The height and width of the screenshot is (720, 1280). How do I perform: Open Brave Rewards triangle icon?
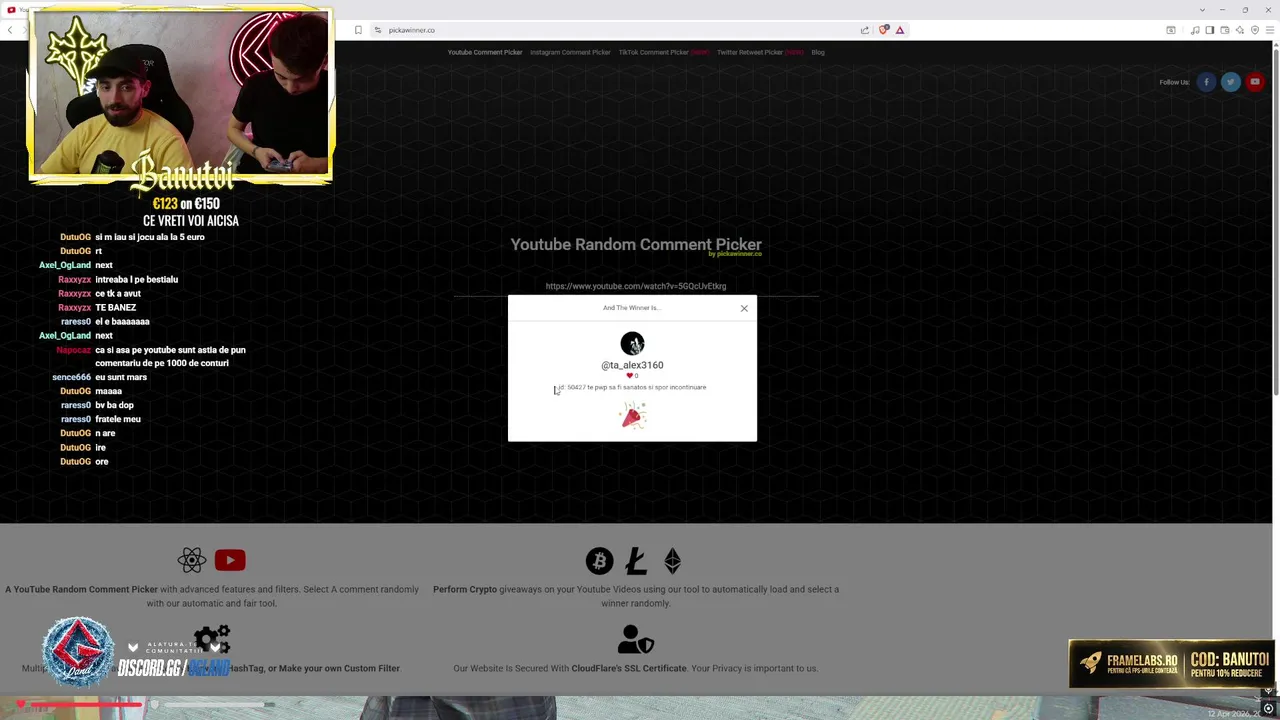900,30
